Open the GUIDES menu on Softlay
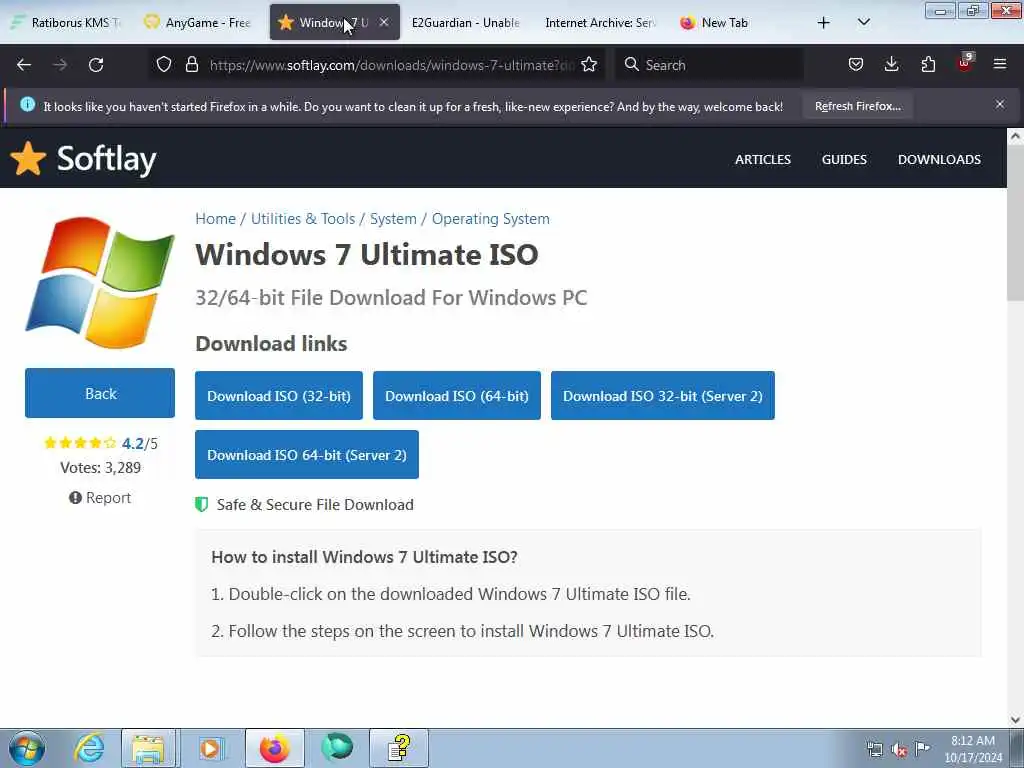The height and width of the screenshot is (768, 1024). pyautogui.click(x=844, y=159)
